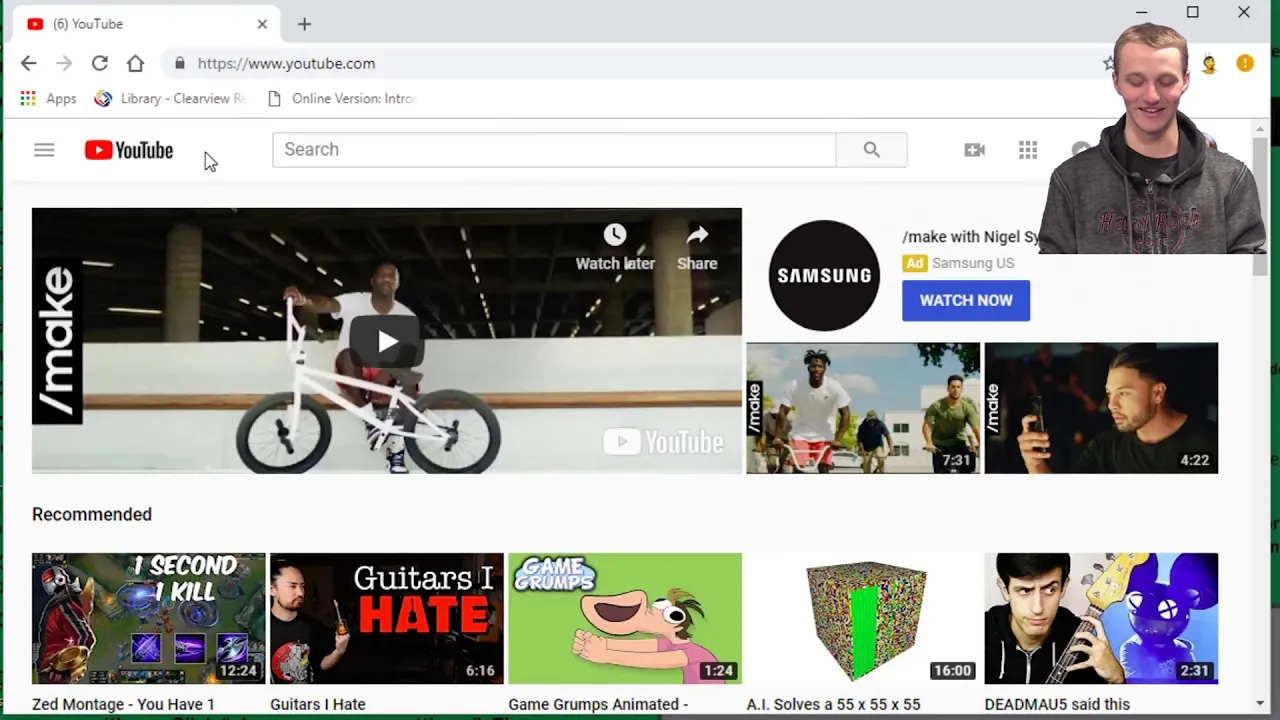Open the Zed Montage thumbnail

pos(148,618)
